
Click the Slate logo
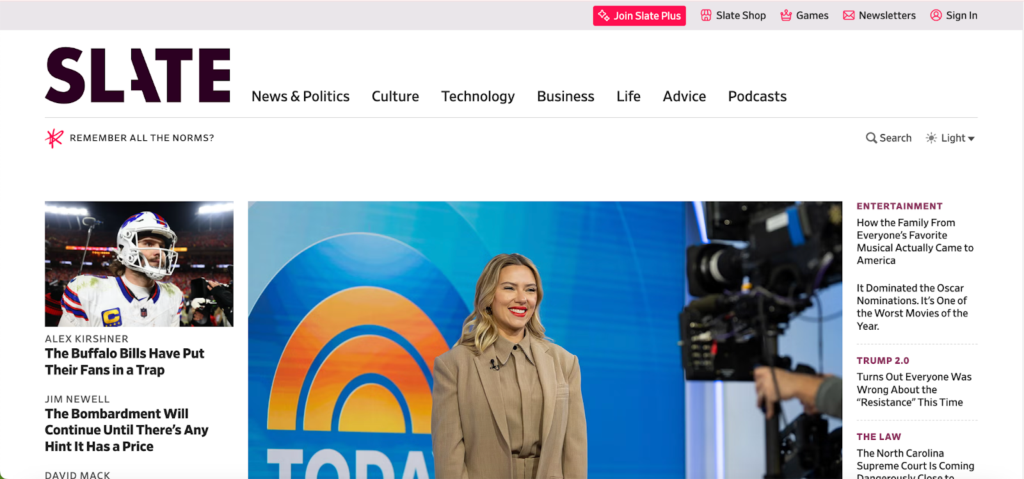click(138, 75)
